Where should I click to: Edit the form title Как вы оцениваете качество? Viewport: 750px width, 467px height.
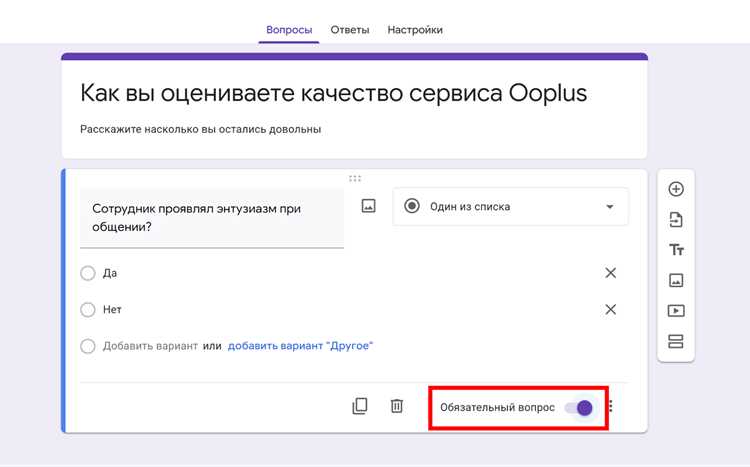[x=333, y=92]
